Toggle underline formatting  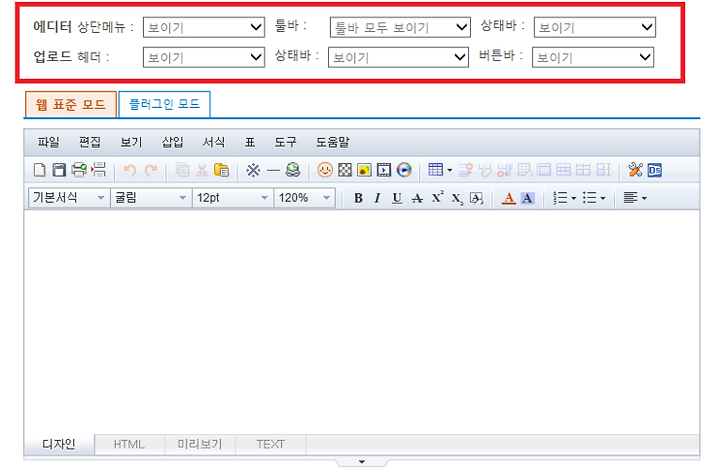pos(397,198)
